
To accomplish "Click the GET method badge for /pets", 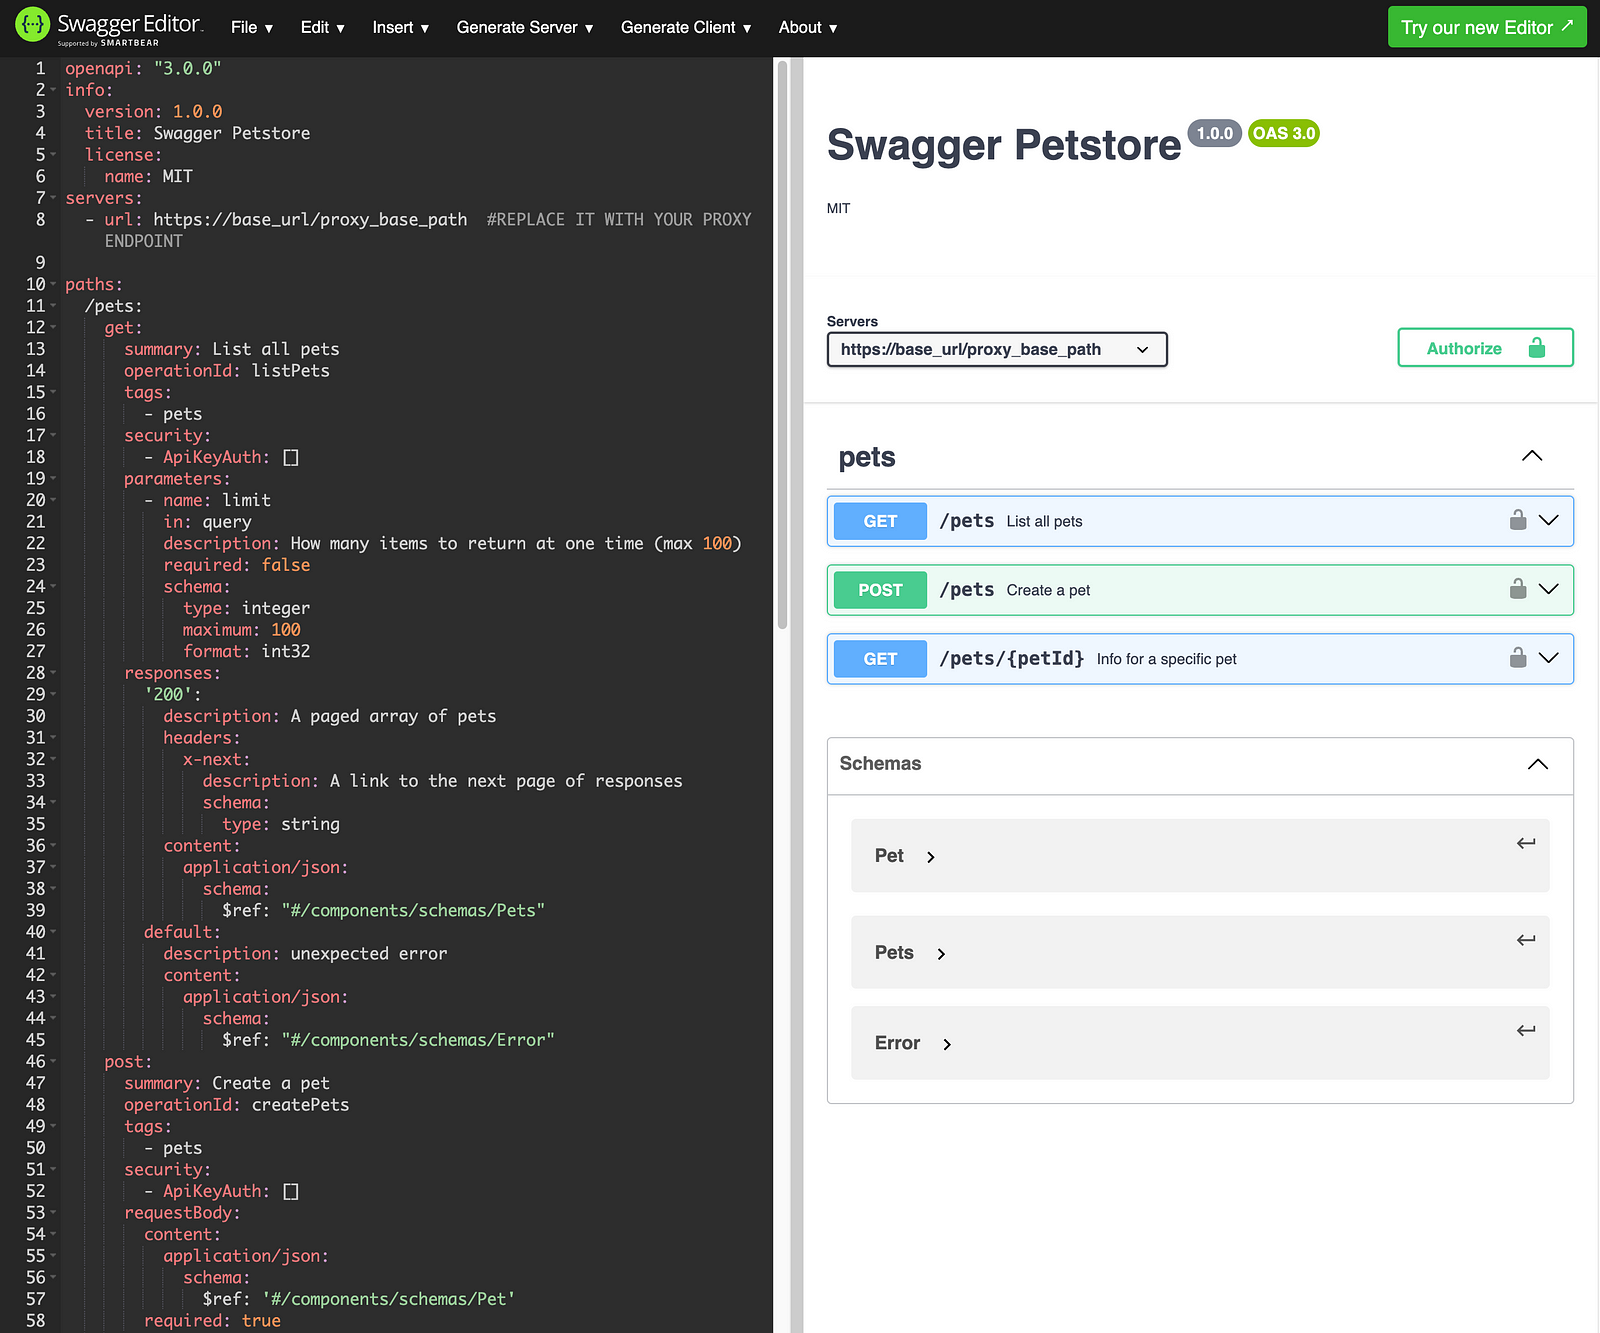I will tap(880, 521).
